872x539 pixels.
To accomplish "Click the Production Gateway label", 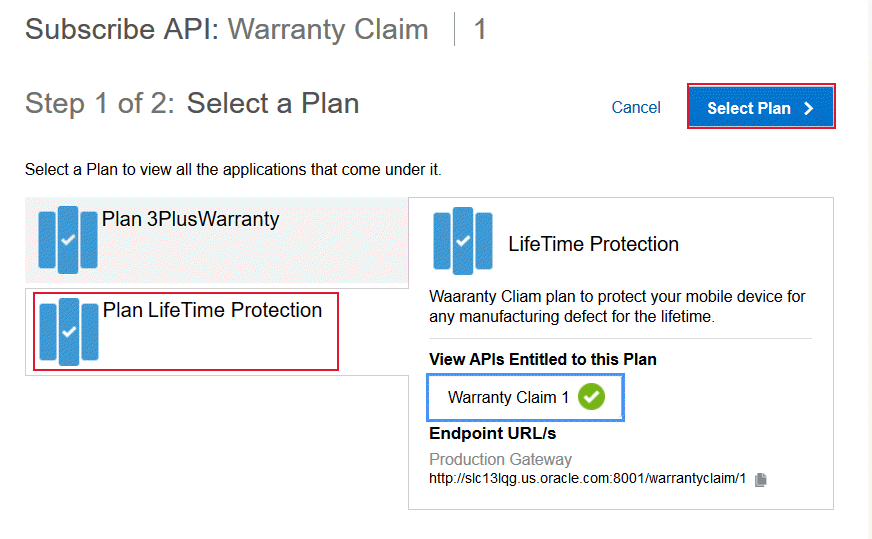I will (500, 459).
